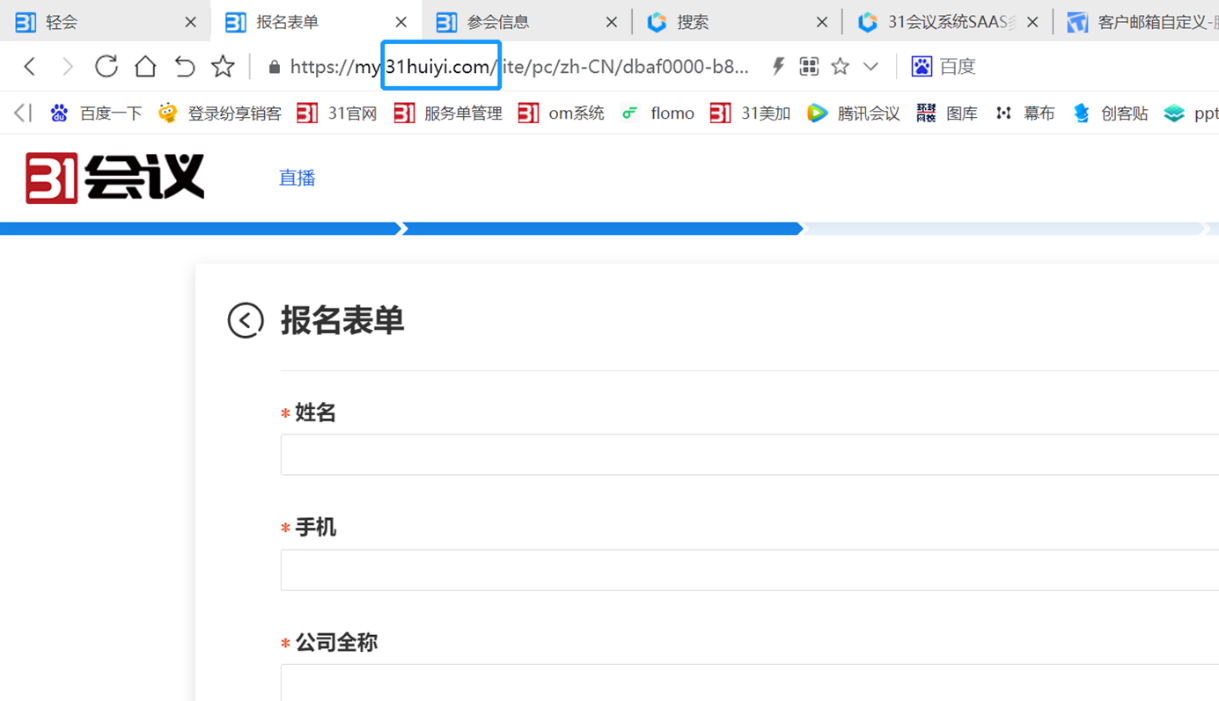Image resolution: width=1219 pixels, height=701 pixels.
Task: Open the 直播 navigation link
Action: tap(297, 178)
